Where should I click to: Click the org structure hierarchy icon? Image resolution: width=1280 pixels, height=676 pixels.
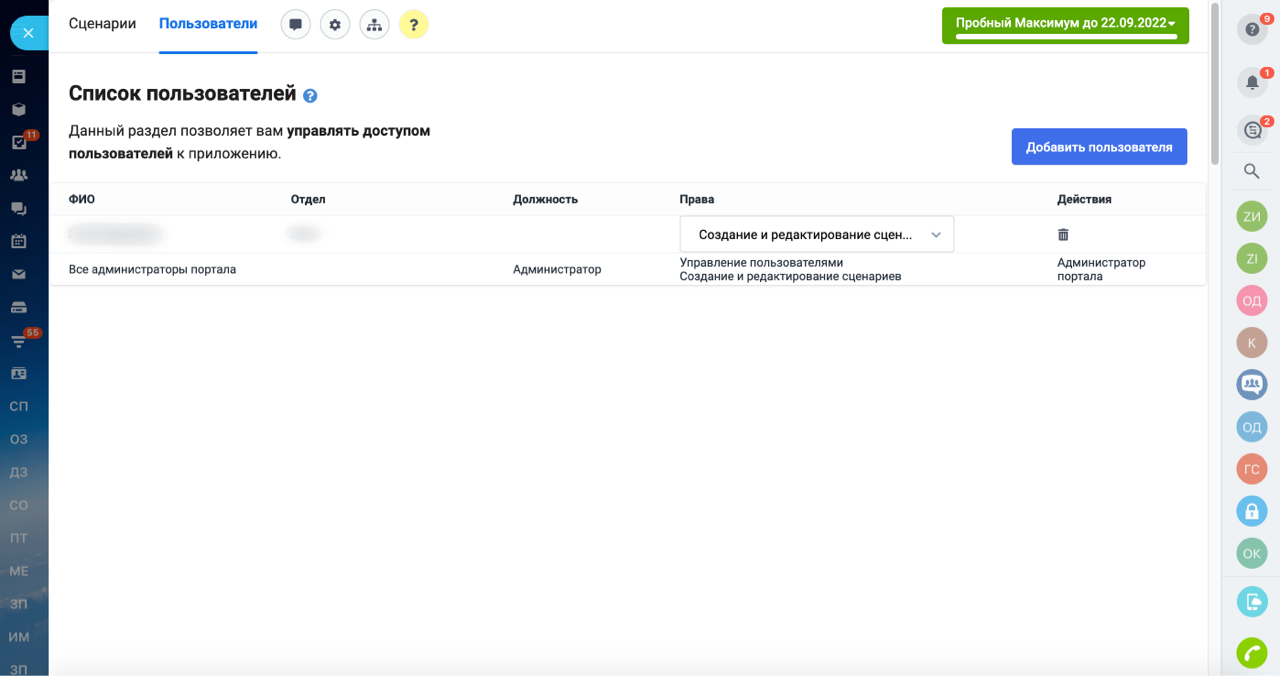tap(374, 25)
